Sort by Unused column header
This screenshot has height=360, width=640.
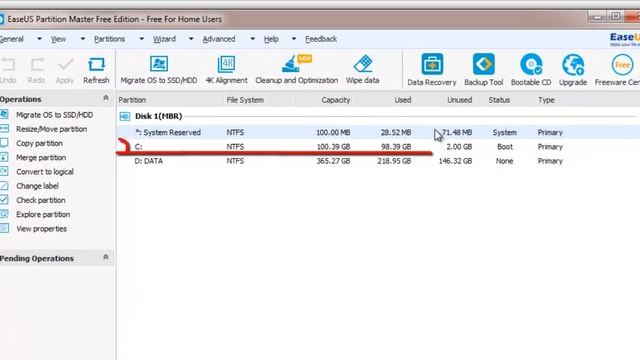(x=459, y=100)
